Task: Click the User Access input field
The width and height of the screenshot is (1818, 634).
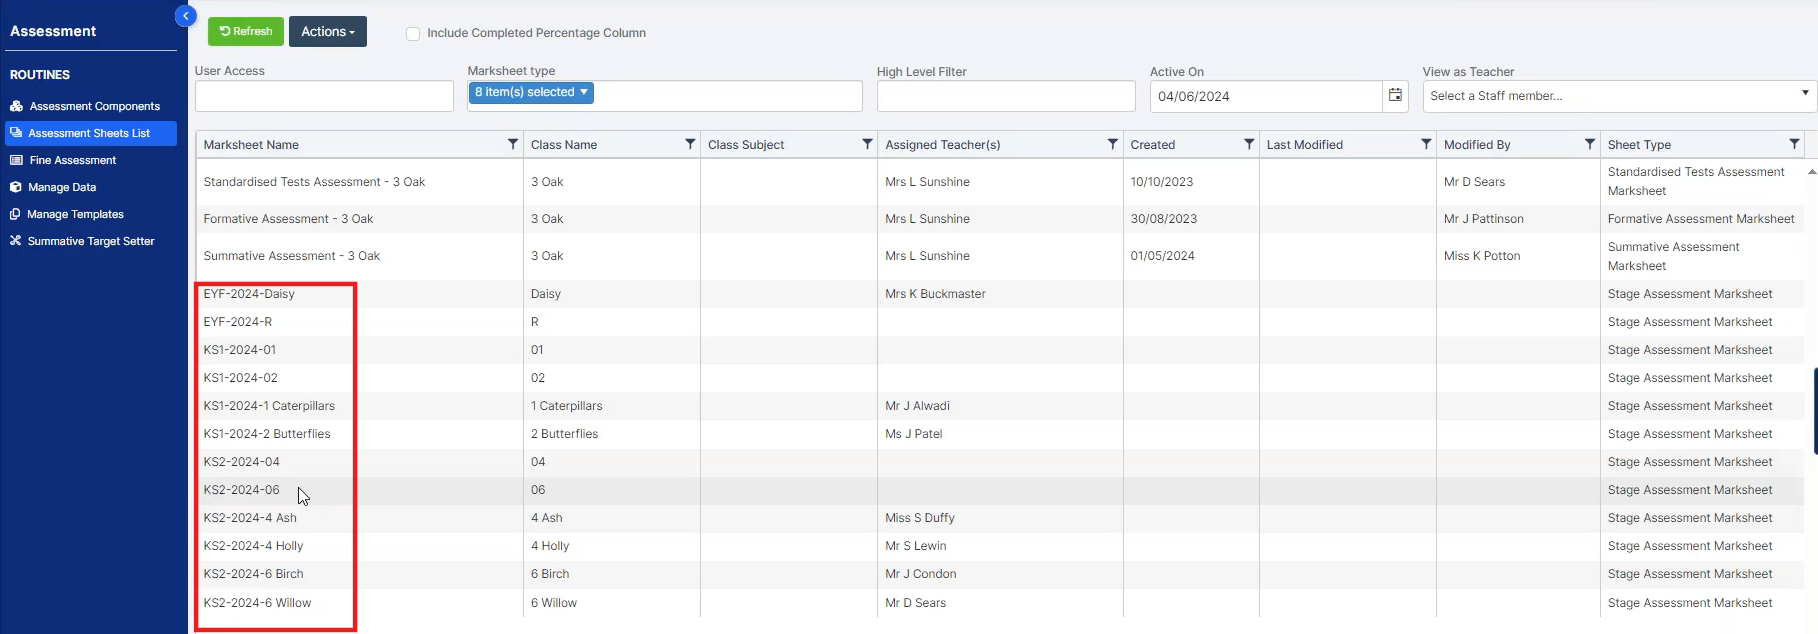Action: 324,96
